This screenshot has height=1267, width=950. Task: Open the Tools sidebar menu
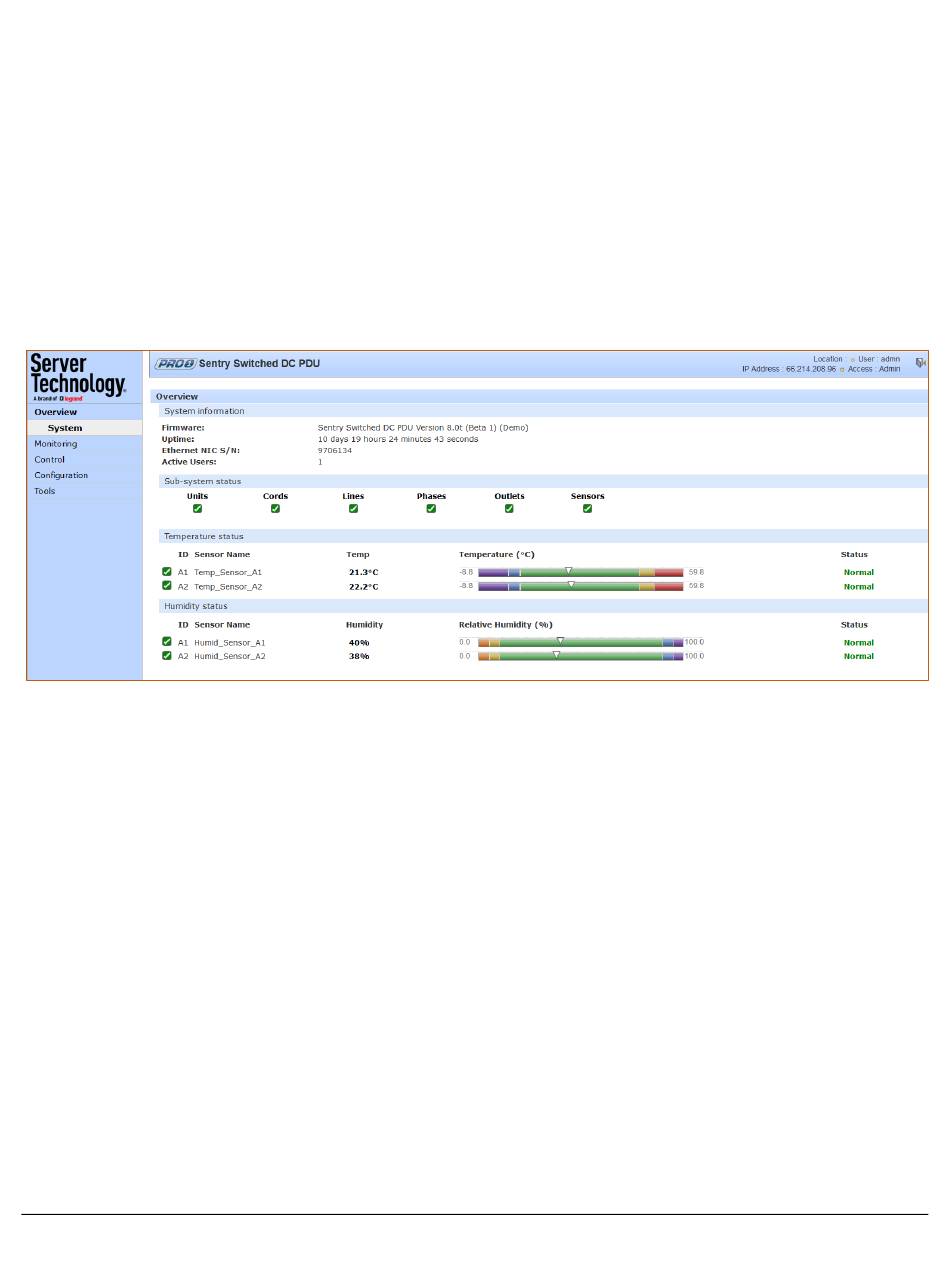coord(45,492)
